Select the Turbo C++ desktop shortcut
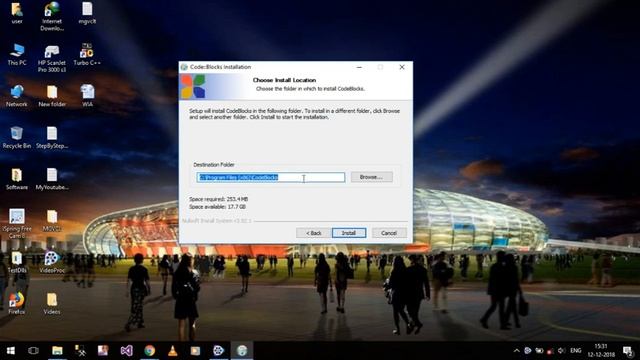Screen dimensions: 640x360 pyautogui.click(x=87, y=55)
